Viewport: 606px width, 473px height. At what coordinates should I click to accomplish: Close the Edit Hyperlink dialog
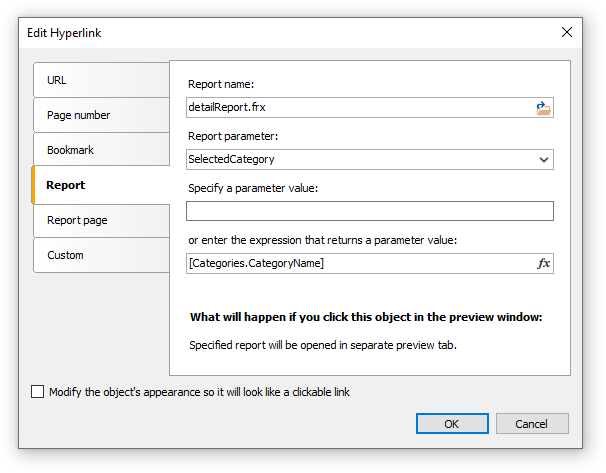(x=567, y=32)
